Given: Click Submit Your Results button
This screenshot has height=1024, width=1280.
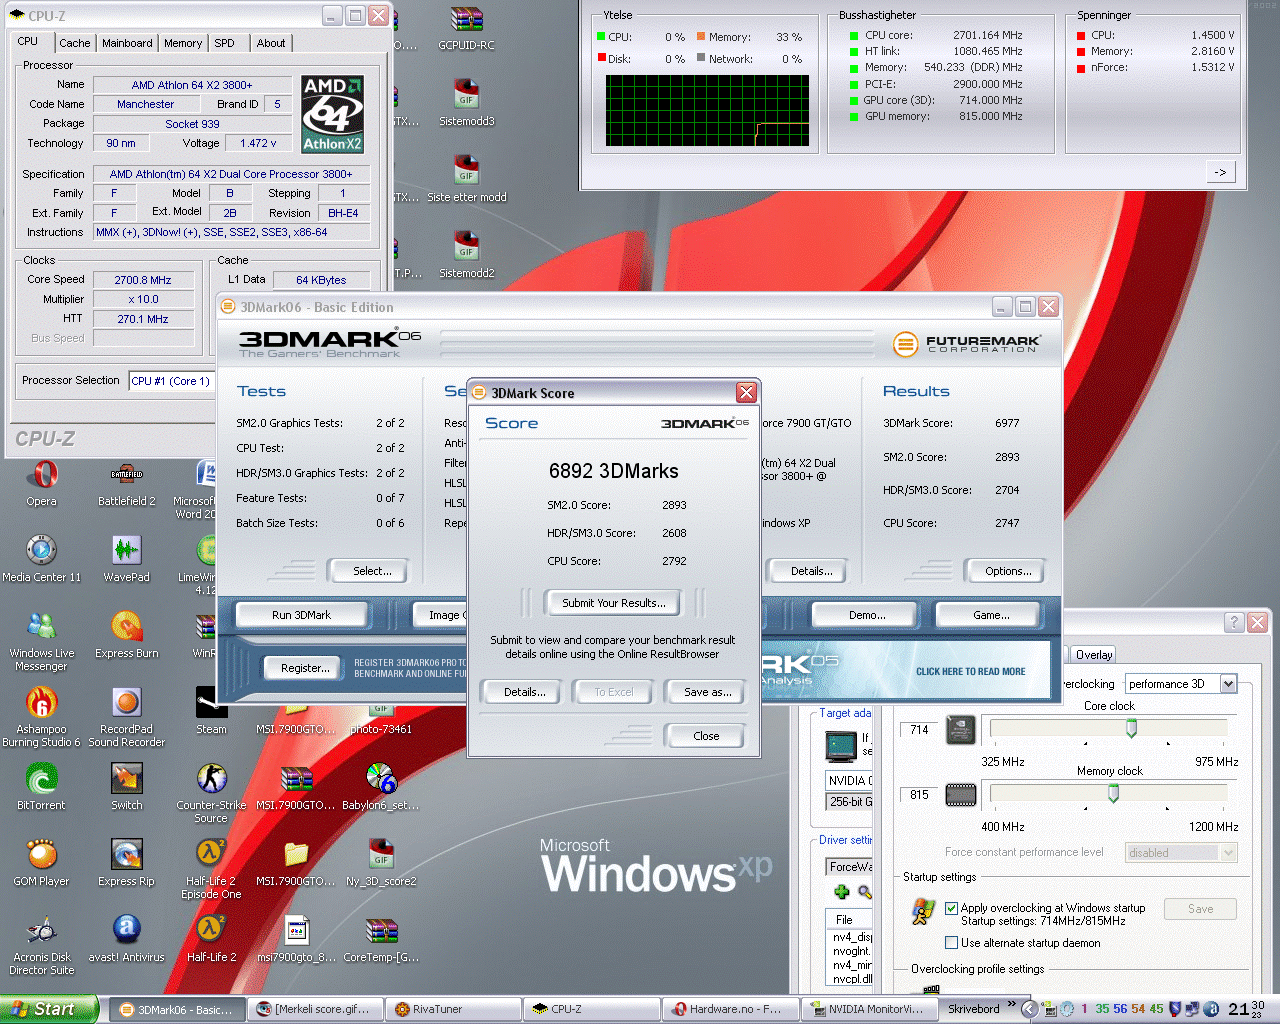Looking at the screenshot, I should pyautogui.click(x=614, y=603).
